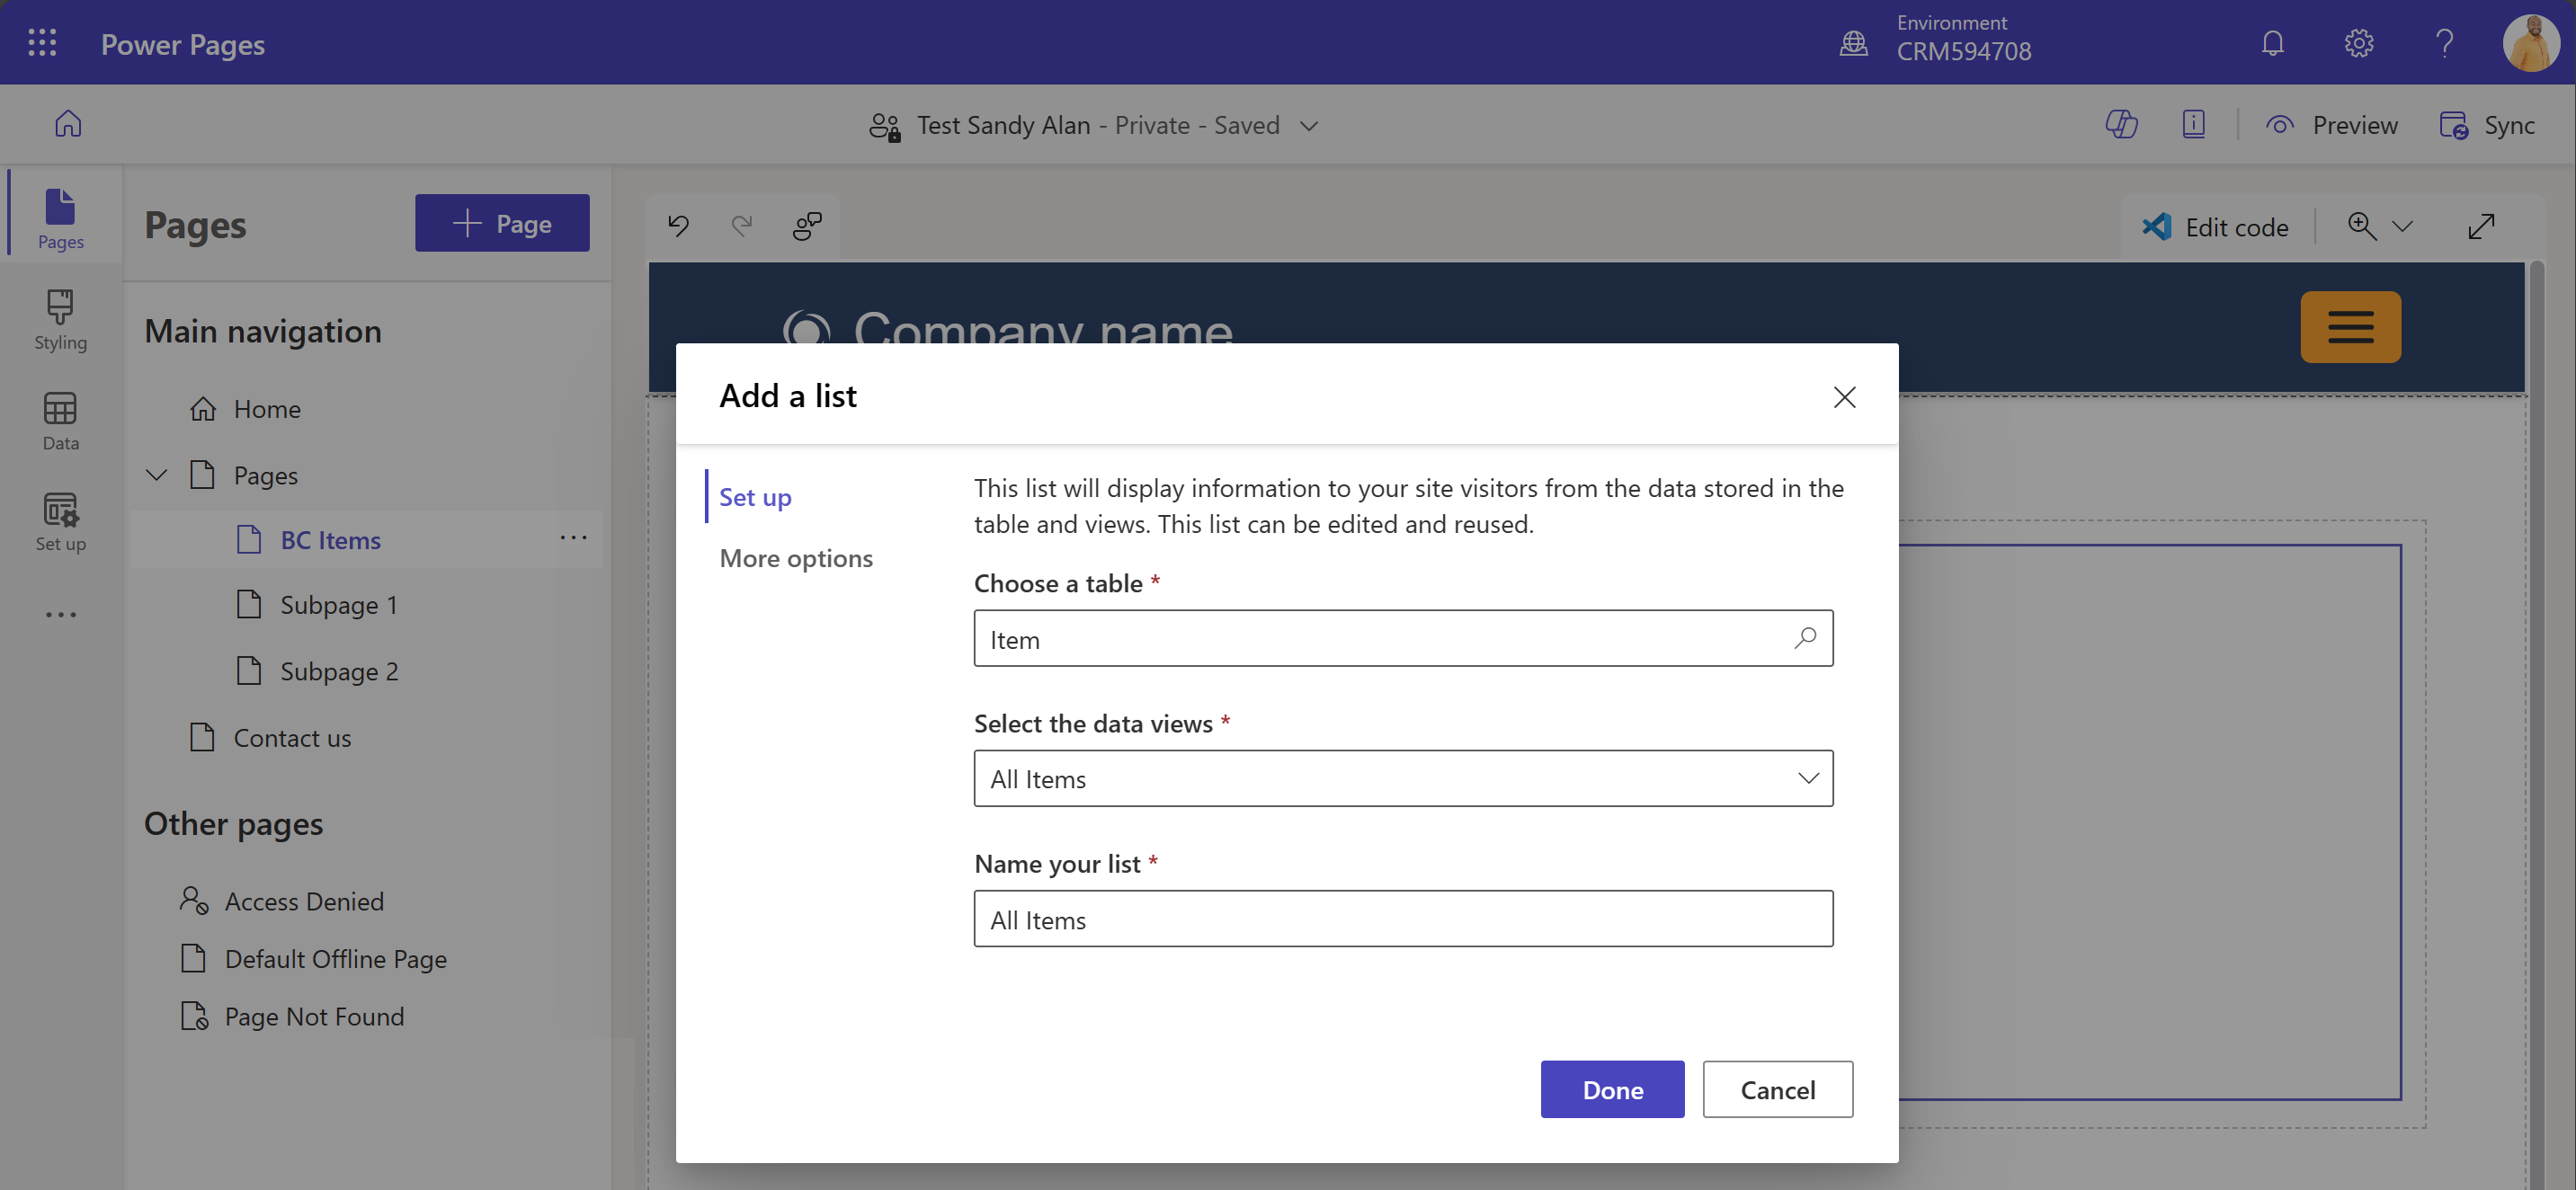Open the help question mark
The height and width of the screenshot is (1190, 2576).
(x=2444, y=43)
